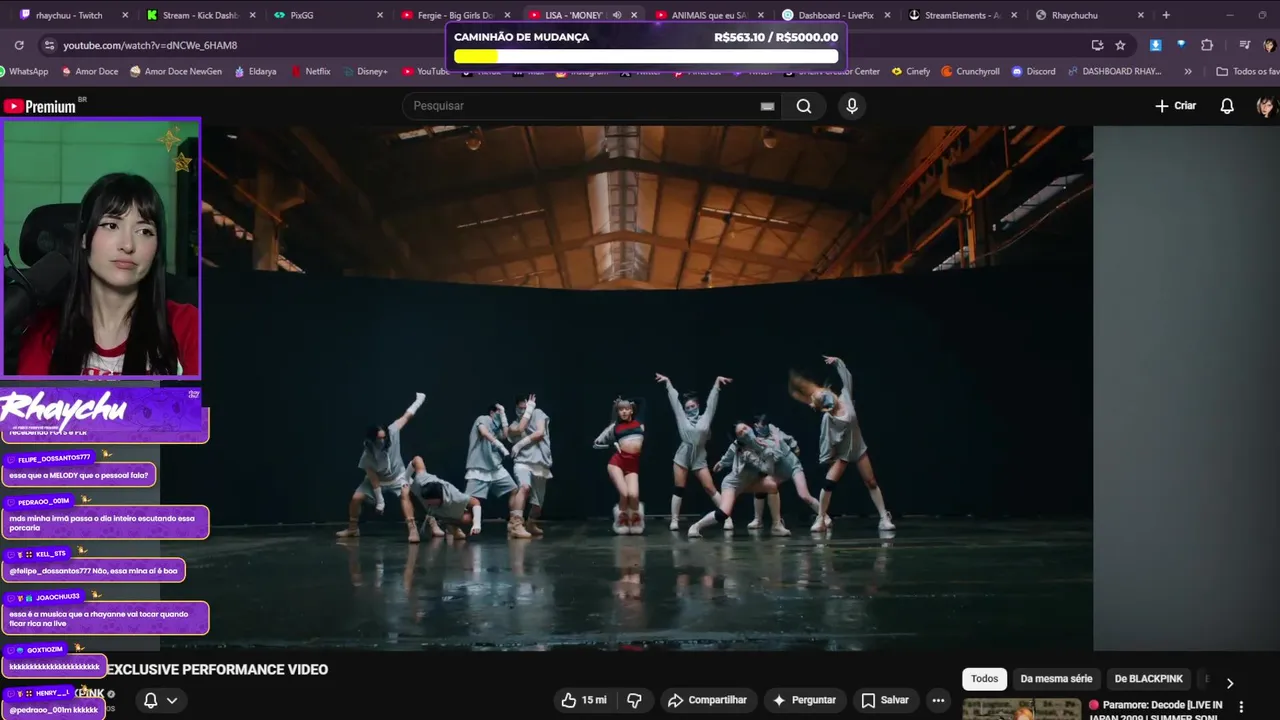This screenshot has height=720, width=1280.
Task: Select the De BLACKPINK filter chip
Action: [1149, 679]
